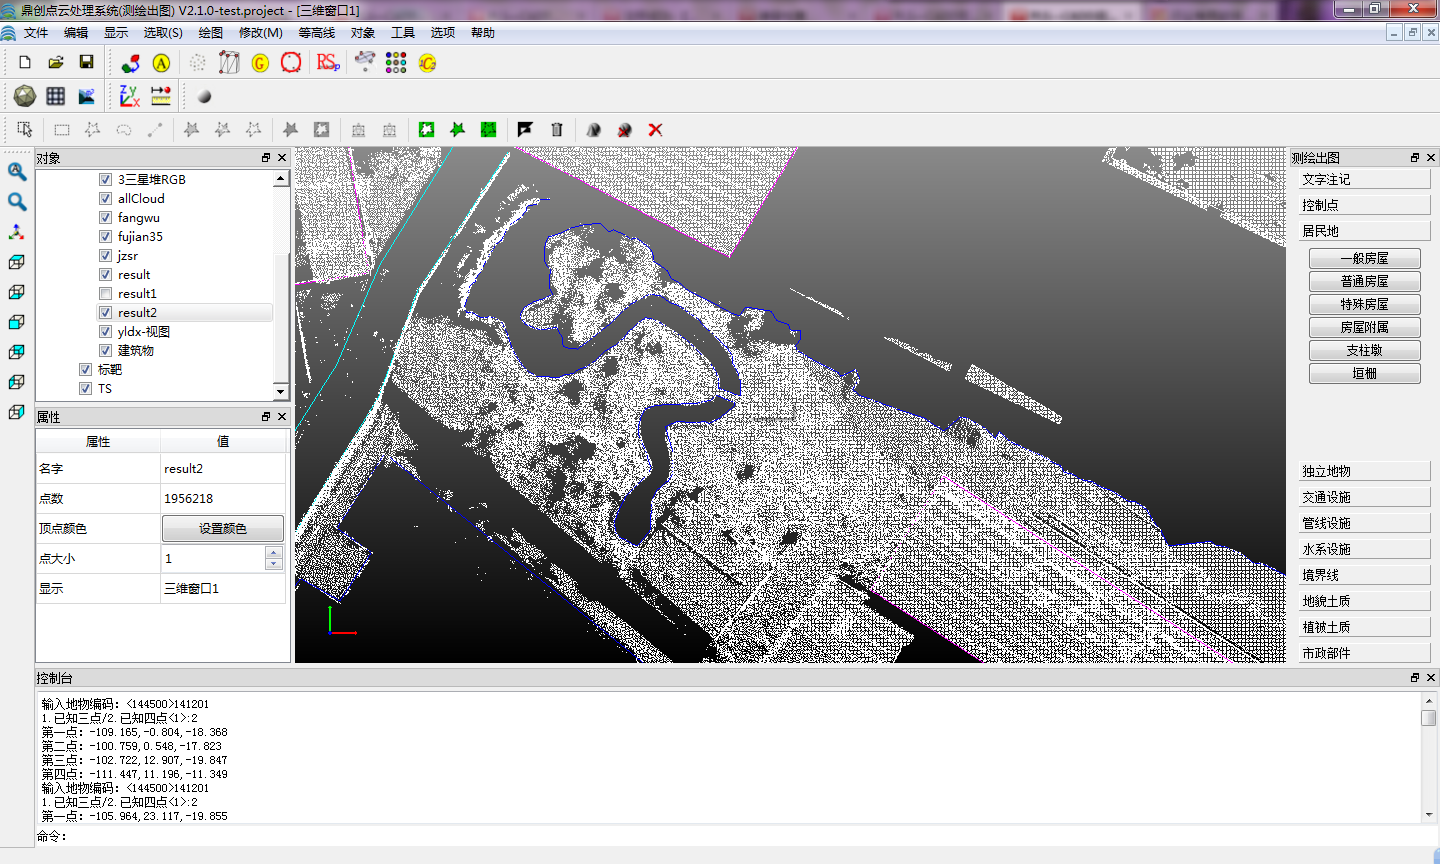Expand the 交通设施 category panel
Image resolution: width=1440 pixels, height=864 pixels.
point(1364,497)
